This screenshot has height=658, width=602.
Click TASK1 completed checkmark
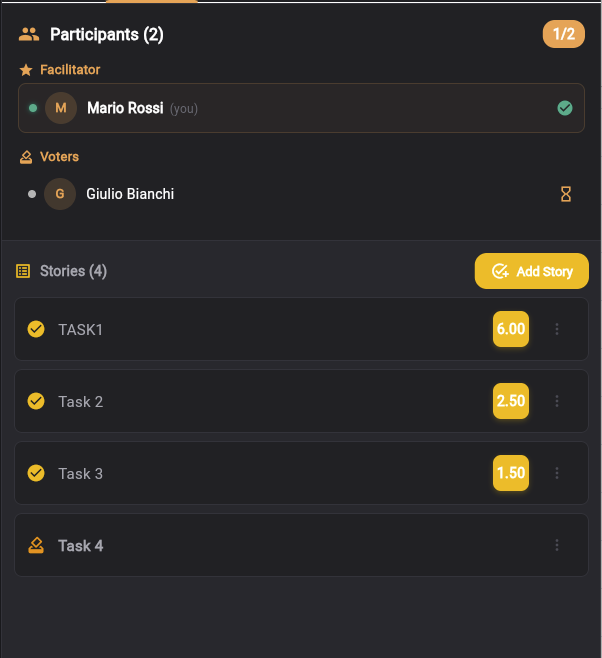36,329
